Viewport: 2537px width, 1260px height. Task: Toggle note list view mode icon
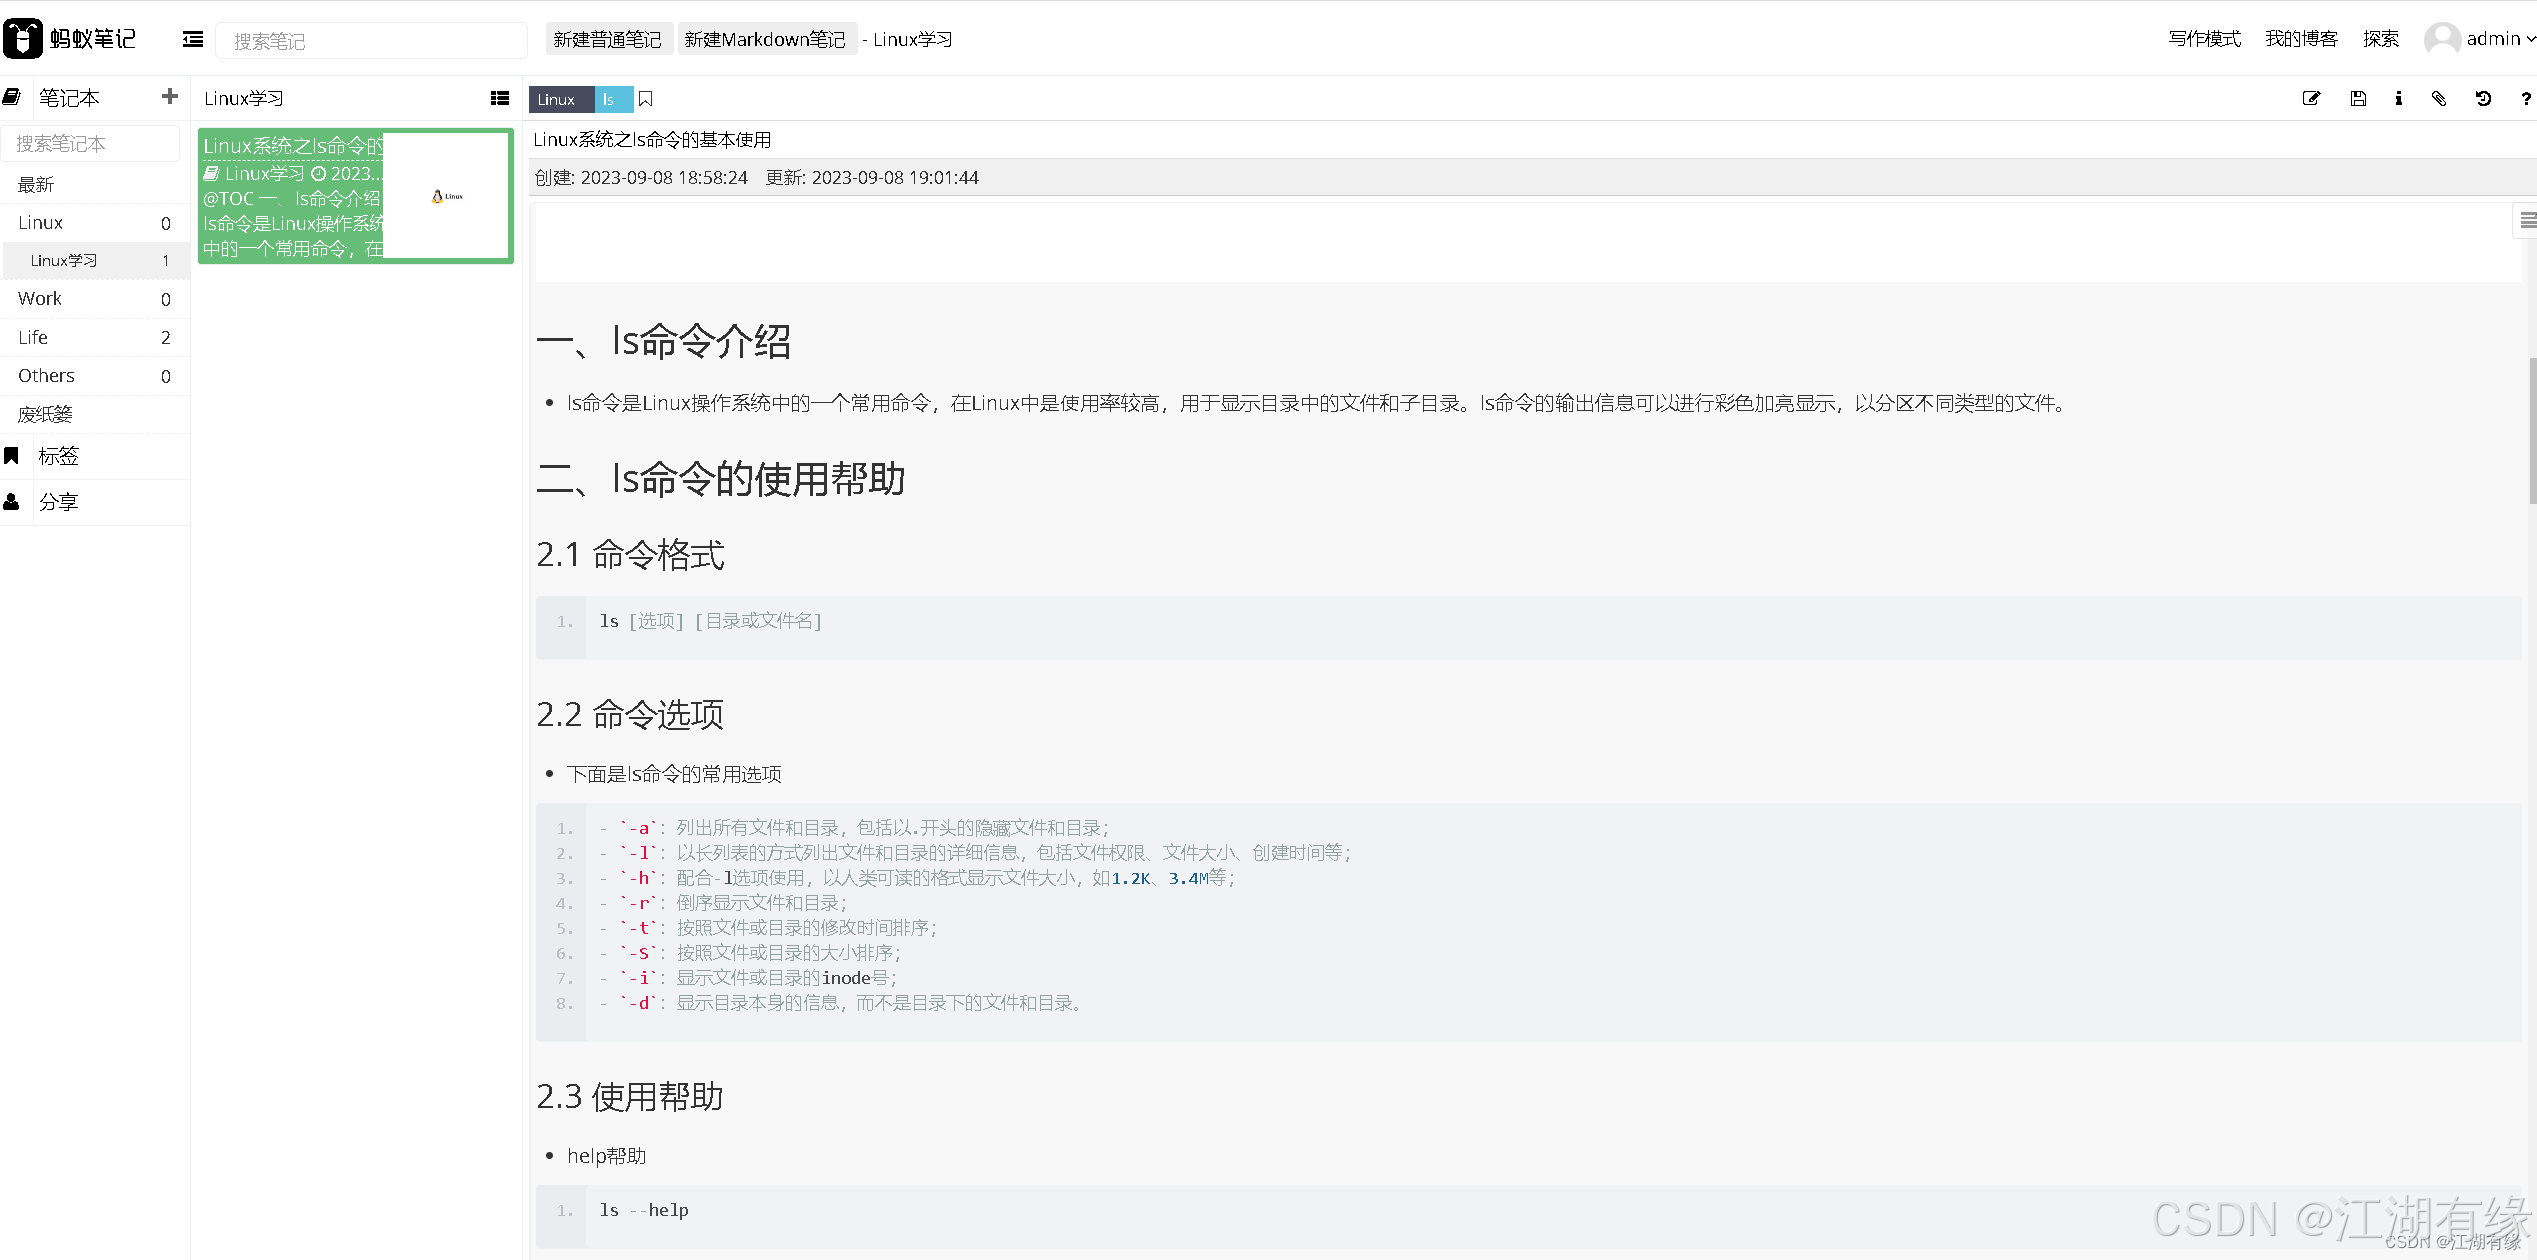[x=500, y=98]
